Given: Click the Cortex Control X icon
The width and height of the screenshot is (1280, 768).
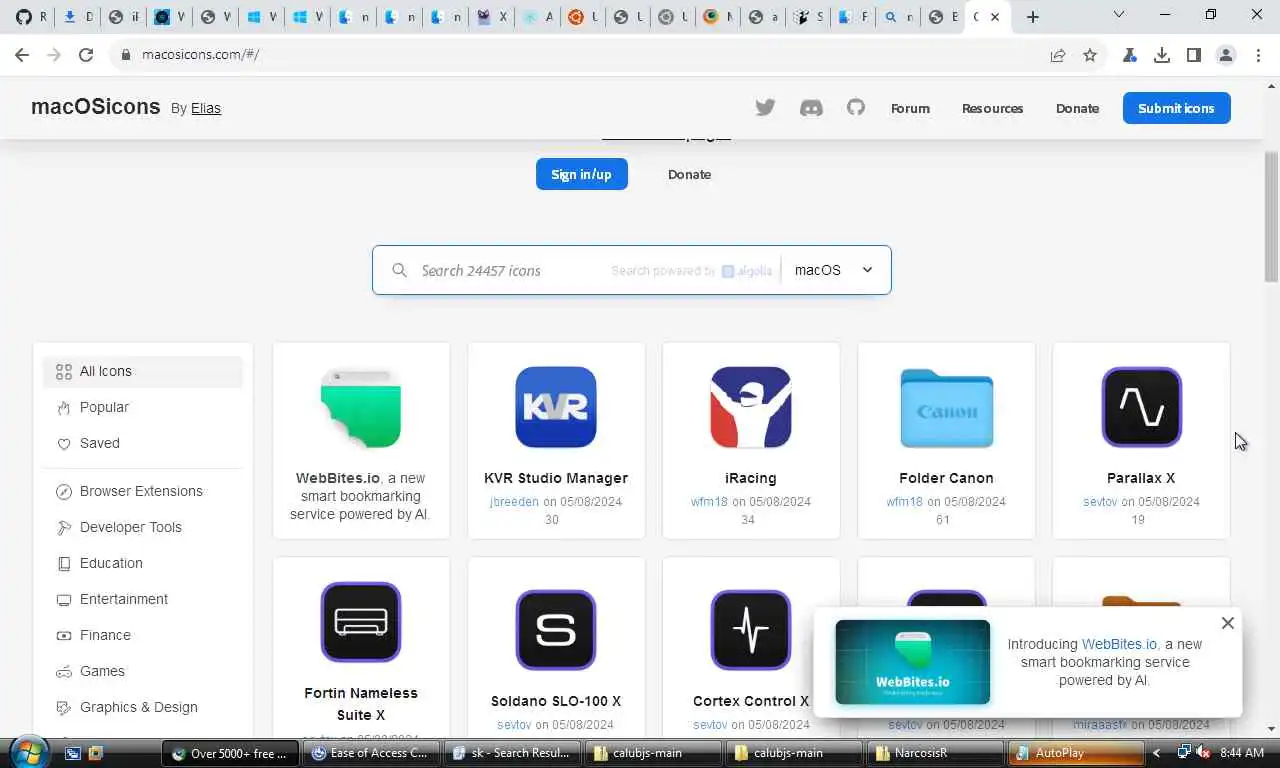Looking at the screenshot, I should click(751, 629).
